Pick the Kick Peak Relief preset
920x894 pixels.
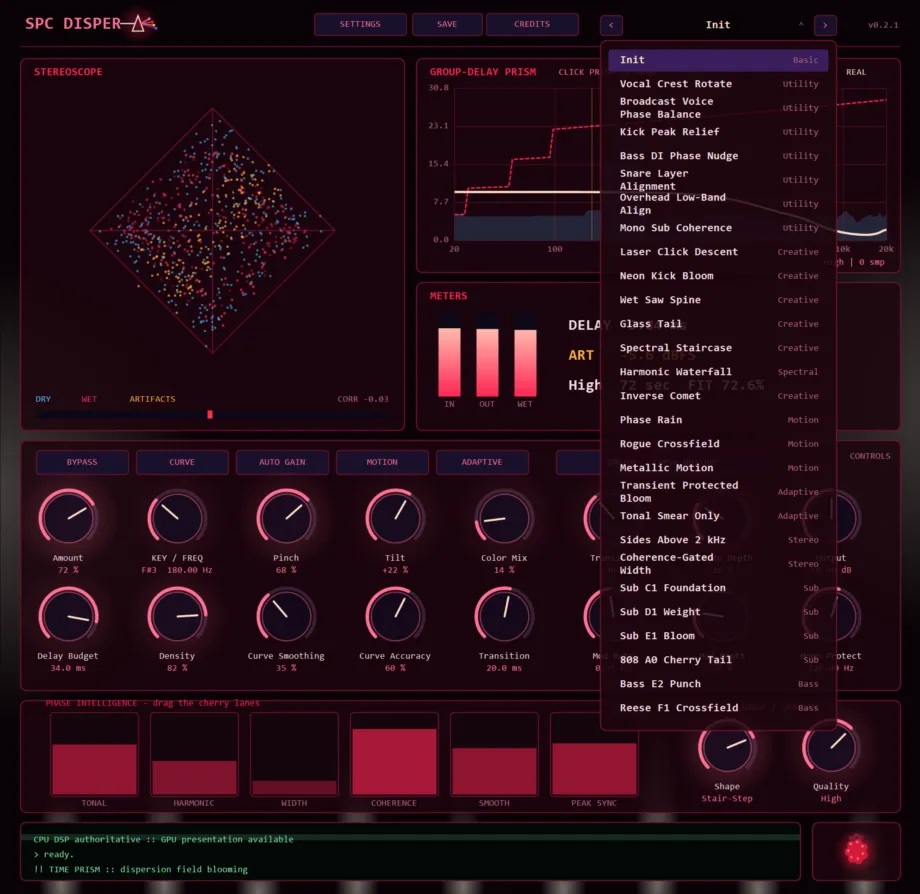tap(718, 132)
